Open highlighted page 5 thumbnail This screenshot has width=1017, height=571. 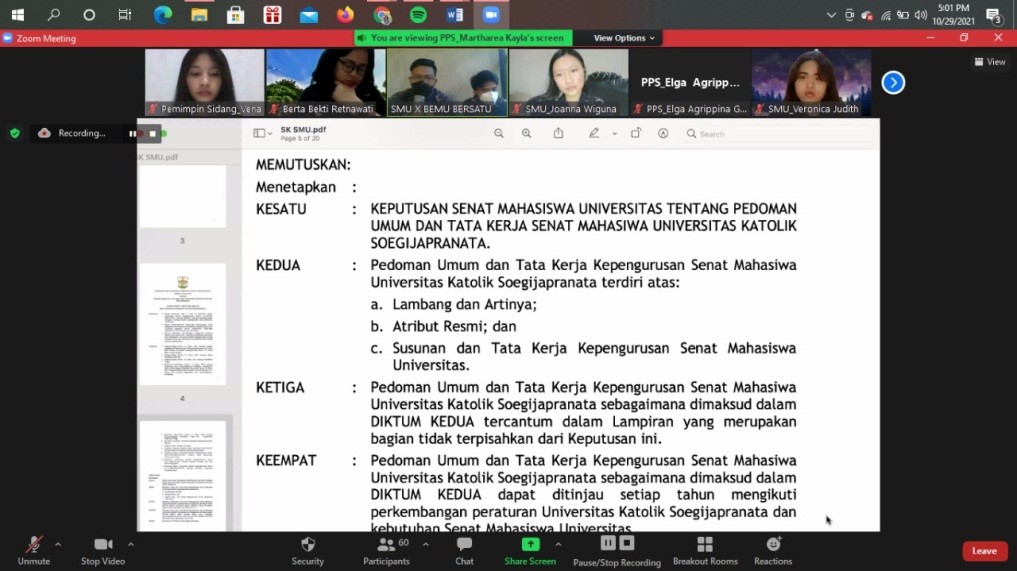tap(183, 476)
